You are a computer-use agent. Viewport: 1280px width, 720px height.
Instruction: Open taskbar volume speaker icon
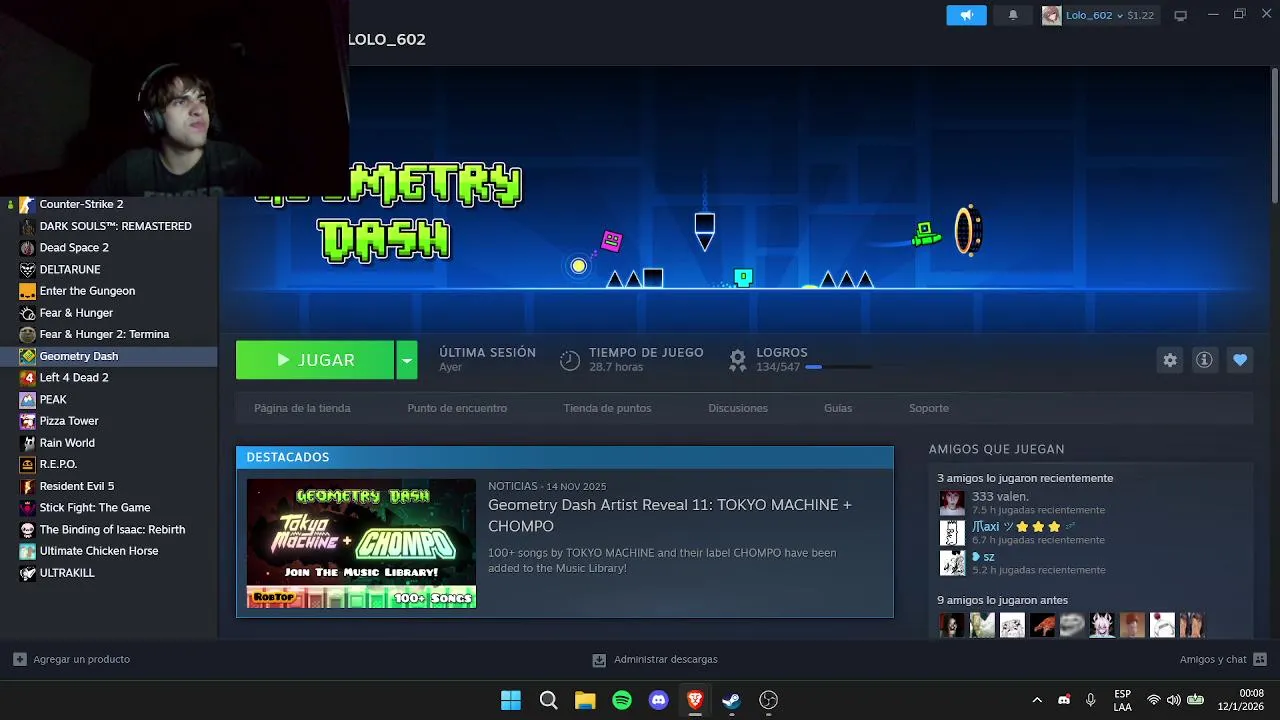point(1174,700)
